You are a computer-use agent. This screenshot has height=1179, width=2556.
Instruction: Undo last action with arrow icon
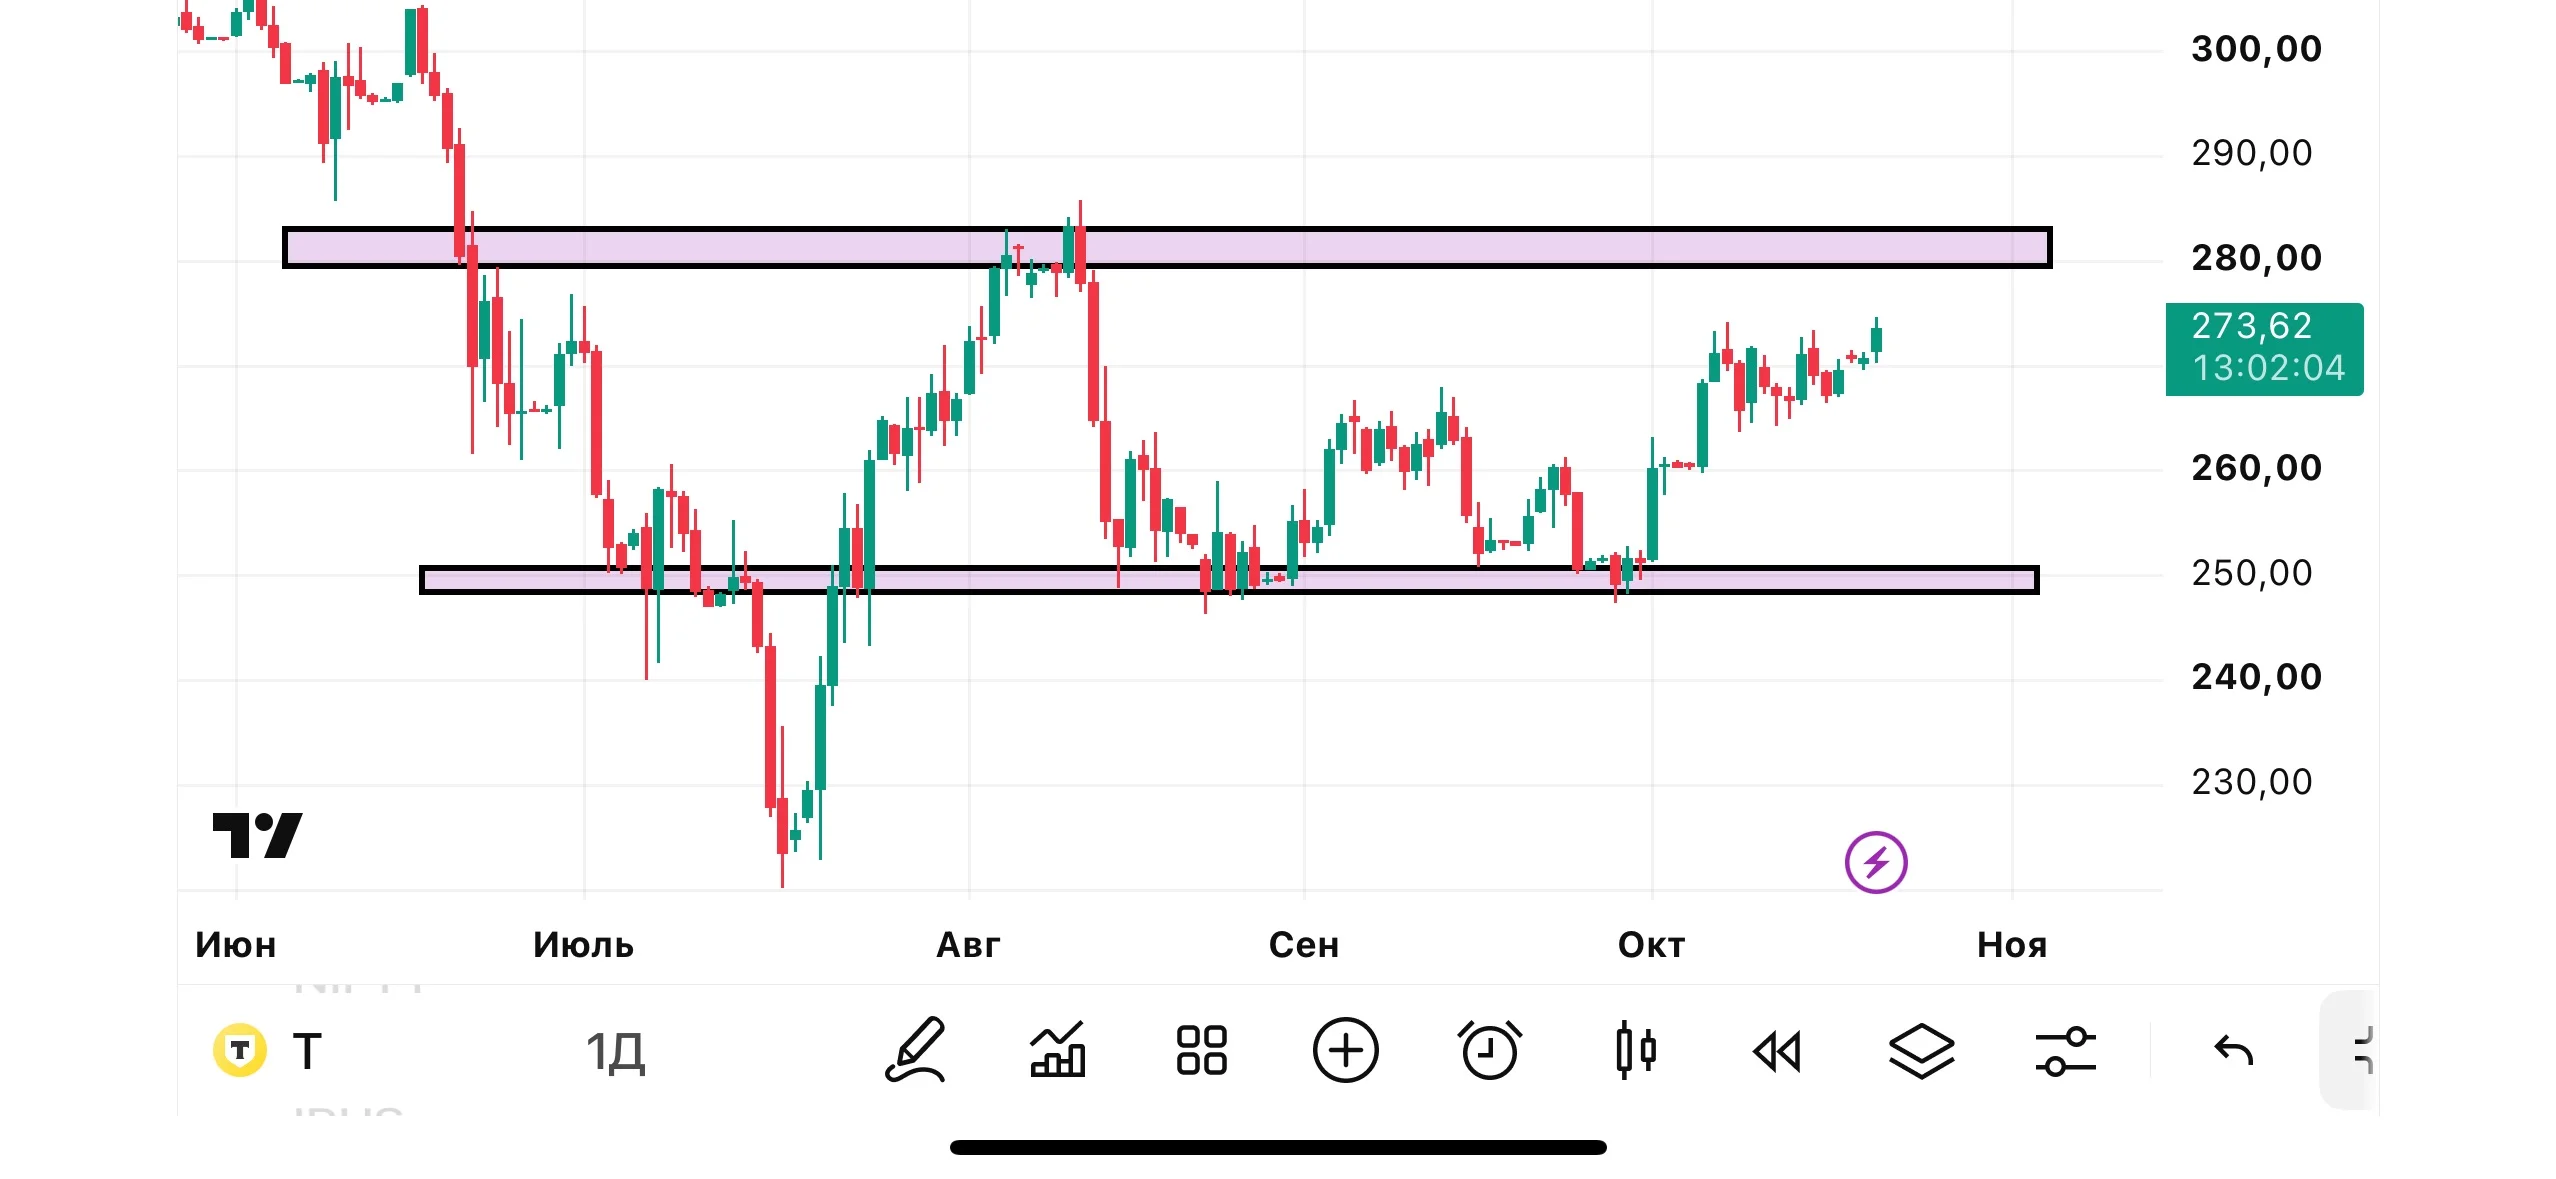pos(2233,1050)
